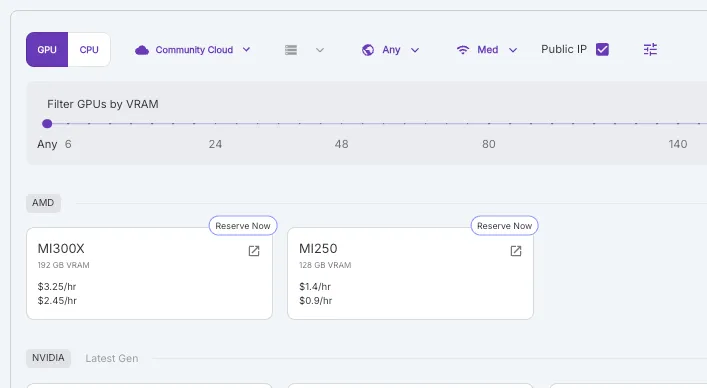Select the MI250 GPU card
Screen dimensions: 707x388
point(410,274)
